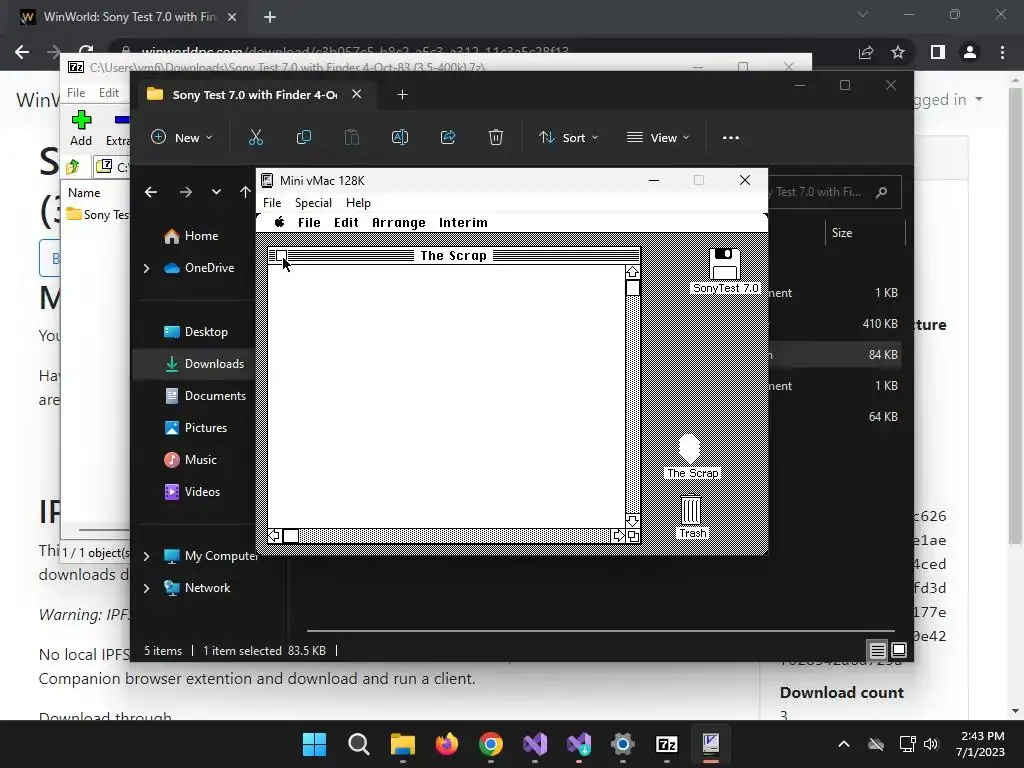This screenshot has height=768, width=1024.
Task: Click the Chrome page vertical scrollbar
Action: coord(1015,313)
